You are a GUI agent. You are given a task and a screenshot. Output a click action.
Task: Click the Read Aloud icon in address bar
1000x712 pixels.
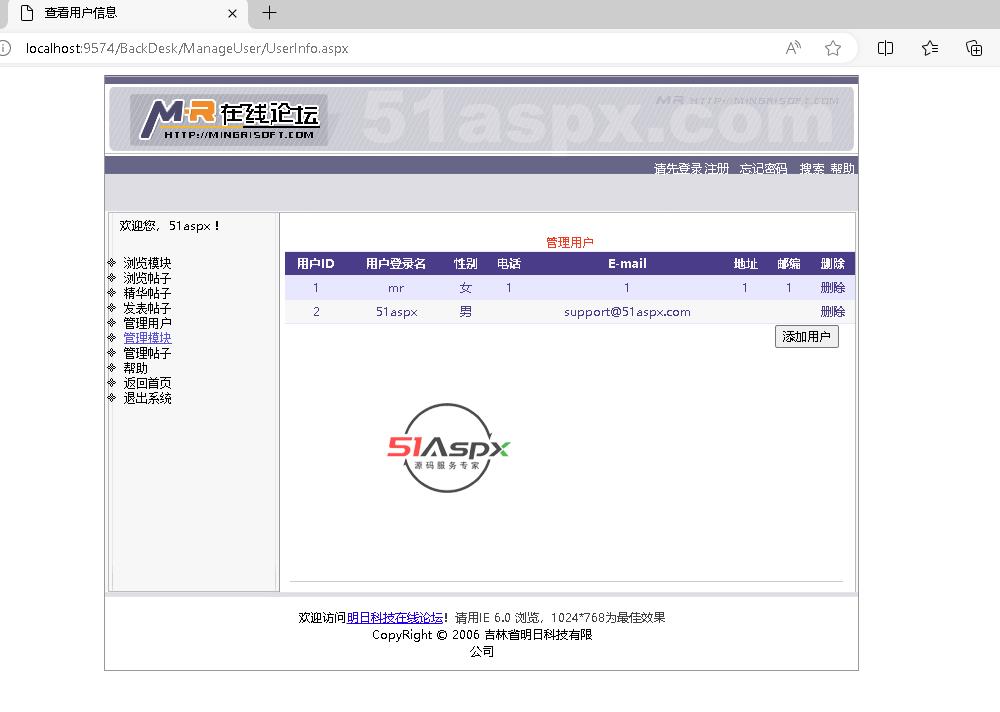[793, 48]
